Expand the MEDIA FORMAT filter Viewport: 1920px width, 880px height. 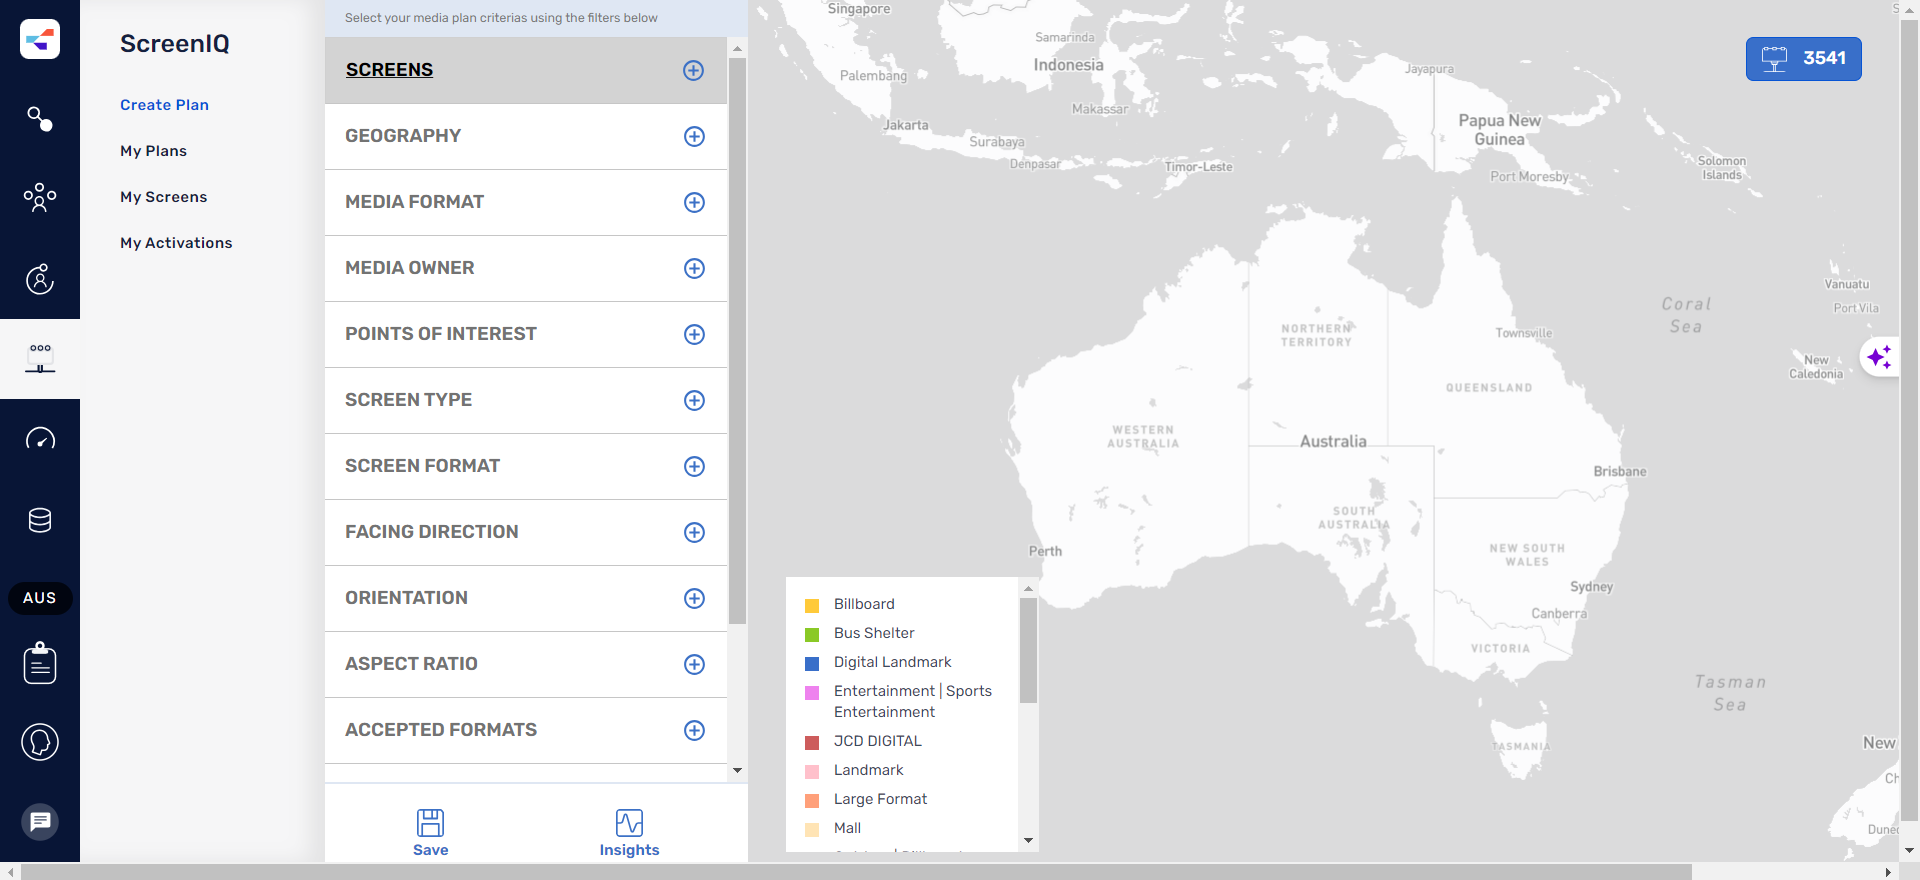point(694,202)
